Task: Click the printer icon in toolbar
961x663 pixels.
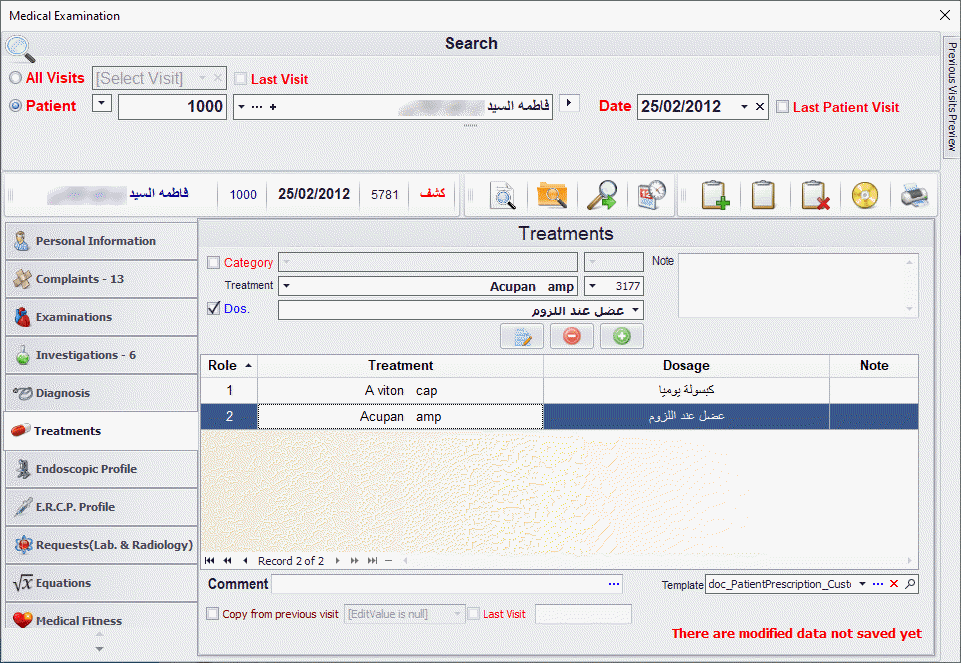Action: [914, 195]
